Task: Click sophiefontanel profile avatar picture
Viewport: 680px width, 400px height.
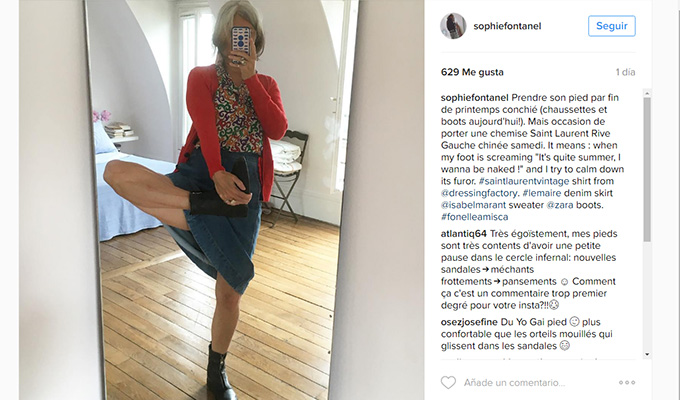Action: coord(453,26)
